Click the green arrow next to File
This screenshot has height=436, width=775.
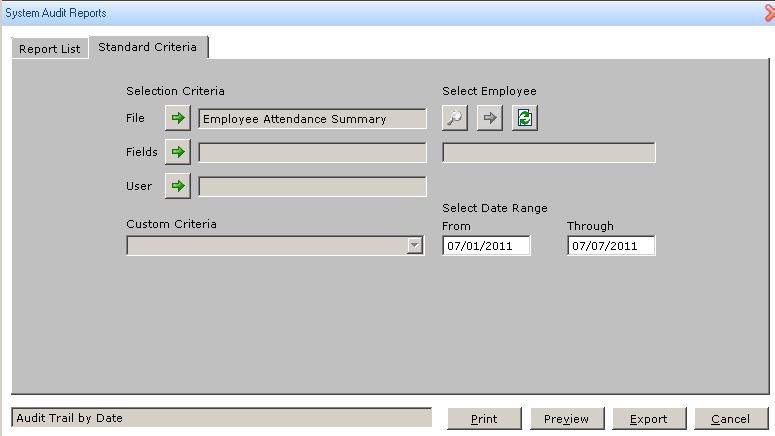click(178, 119)
